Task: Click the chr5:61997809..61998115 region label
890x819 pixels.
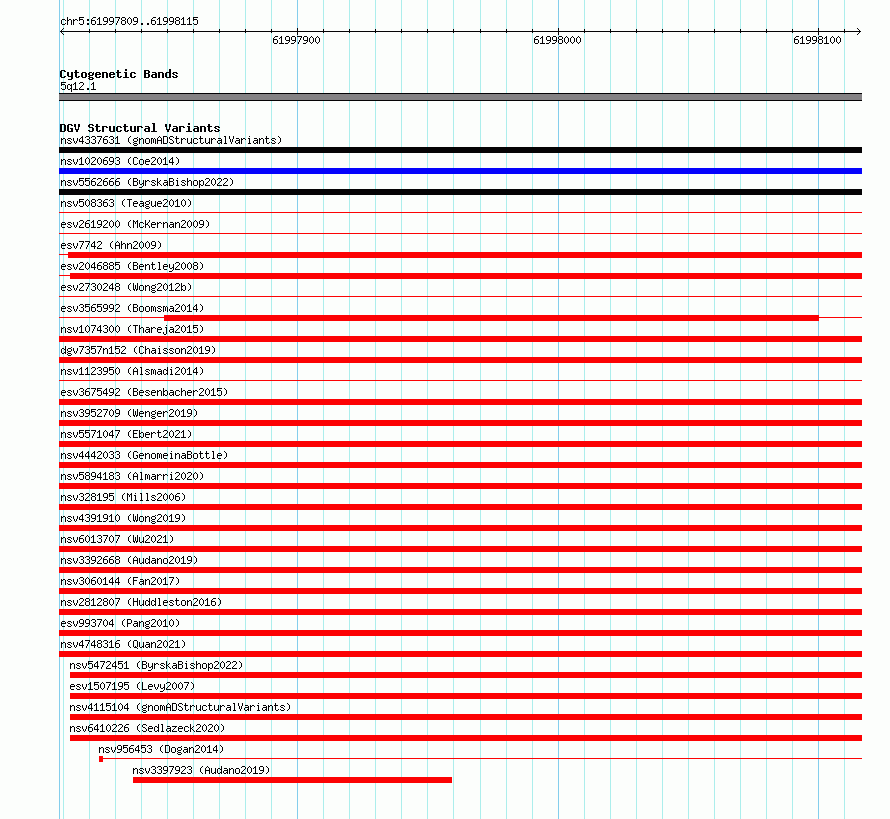Action: click(x=129, y=21)
